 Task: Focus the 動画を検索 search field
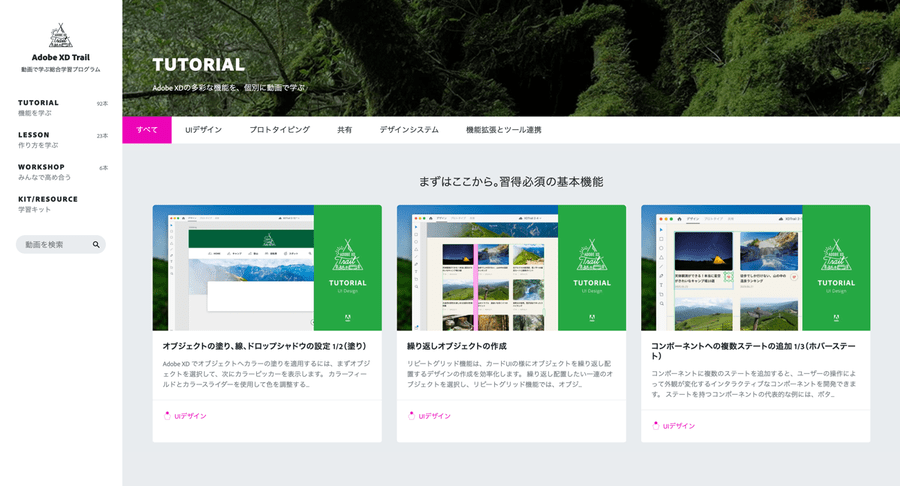point(60,244)
